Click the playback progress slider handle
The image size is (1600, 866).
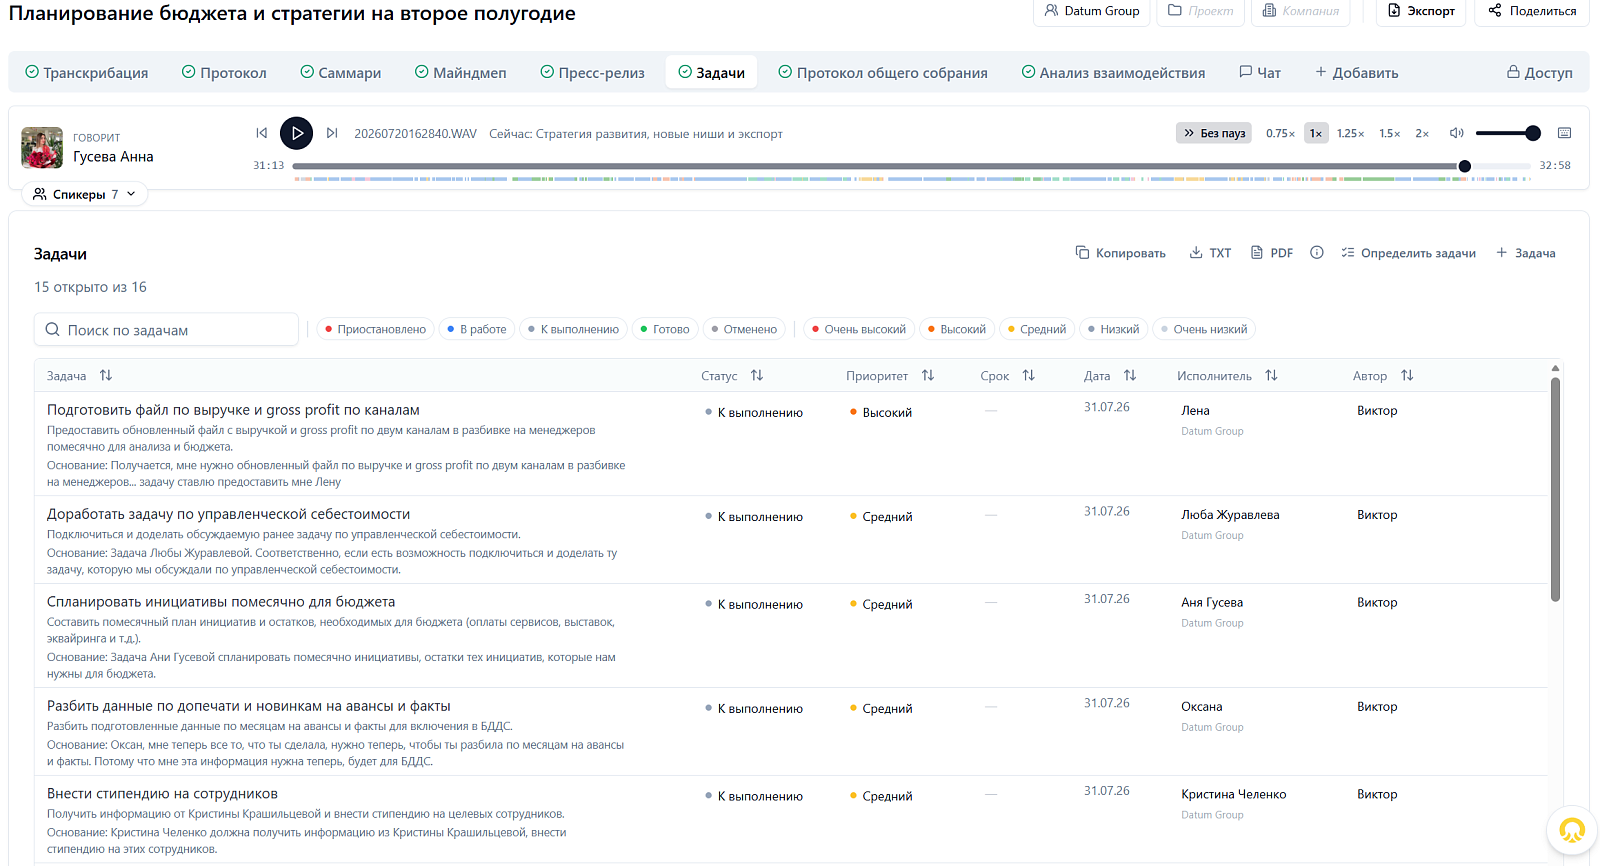point(1465,166)
